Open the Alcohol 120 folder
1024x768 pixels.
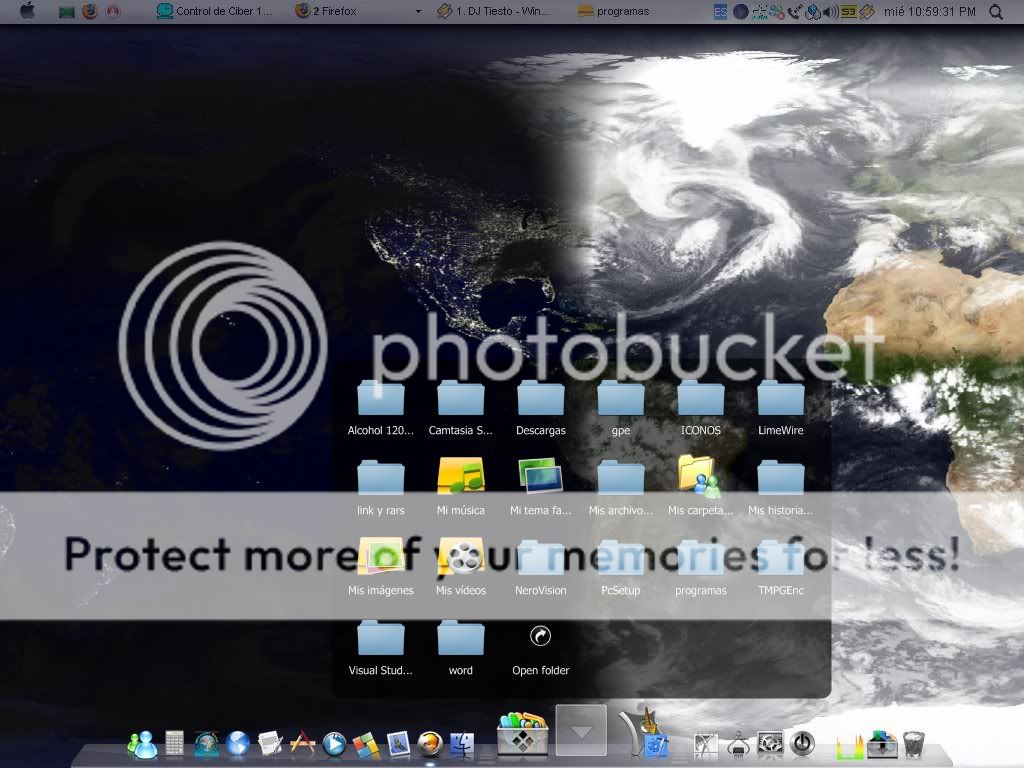[x=381, y=408]
